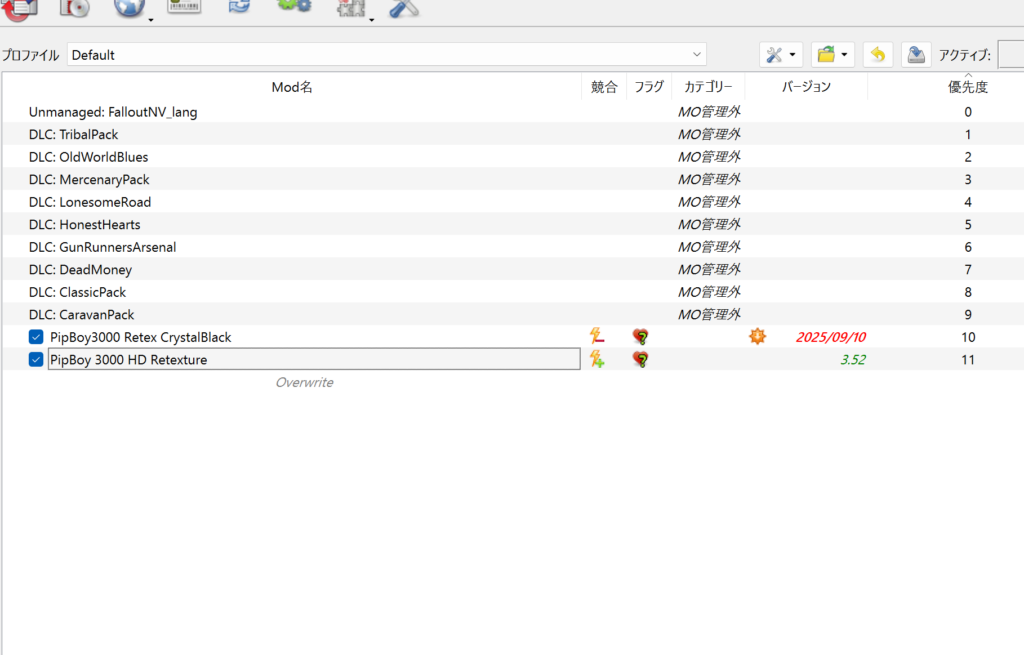This screenshot has width=1024, height=655.
Task: Click heart flag icon on PipBoy 3000 HD Retexture
Action: [641, 360]
